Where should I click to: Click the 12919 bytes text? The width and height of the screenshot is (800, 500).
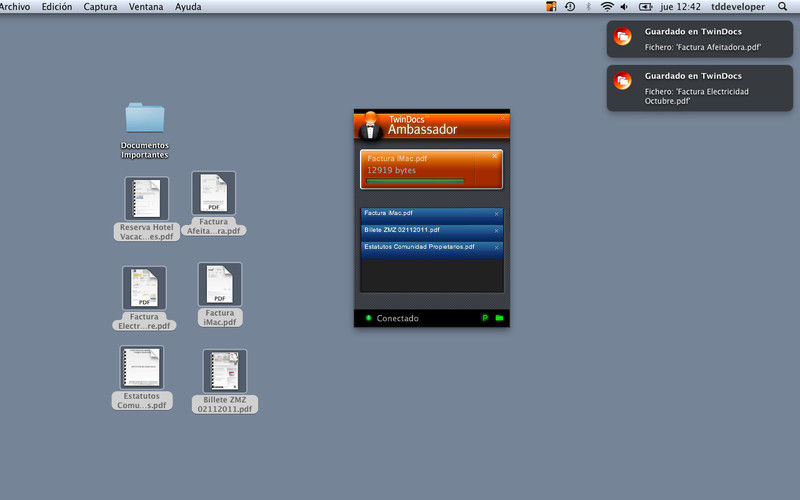391,170
